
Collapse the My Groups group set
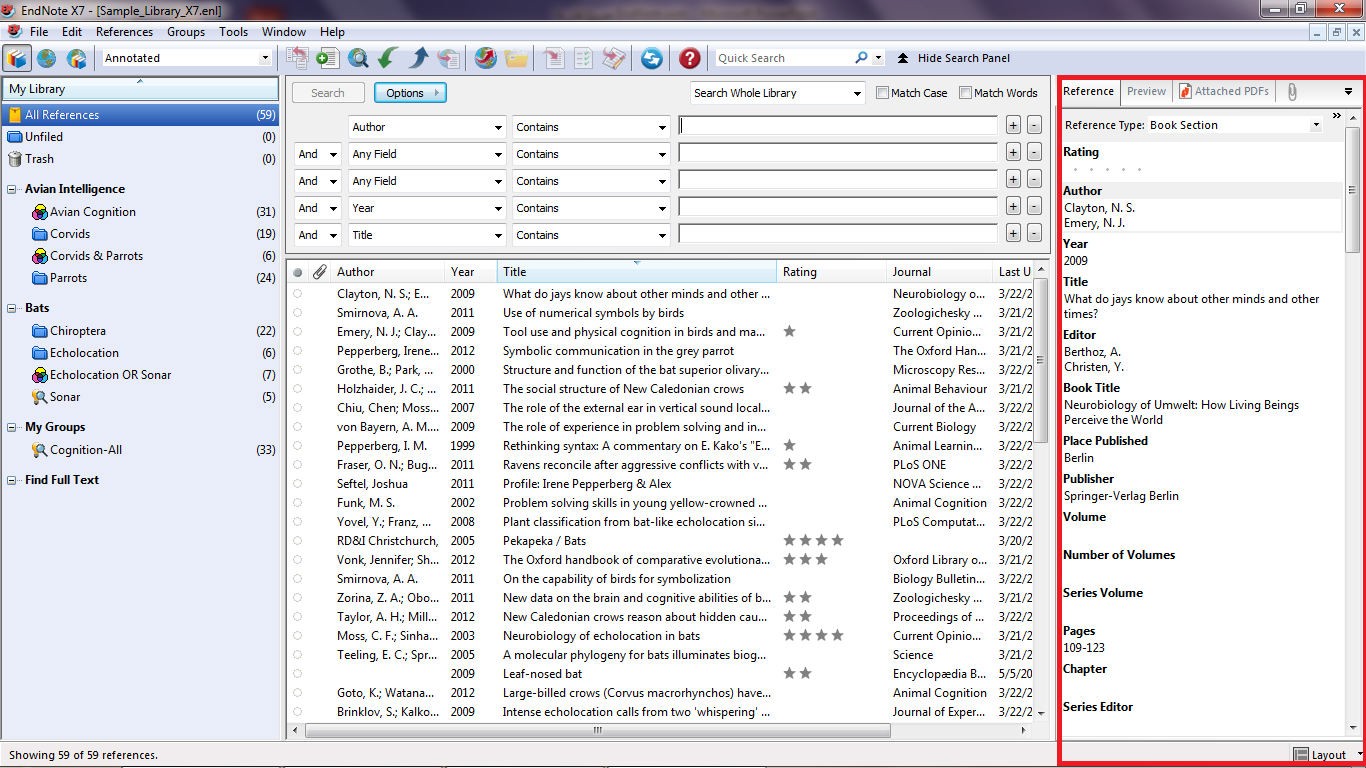pyautogui.click(x=12, y=427)
